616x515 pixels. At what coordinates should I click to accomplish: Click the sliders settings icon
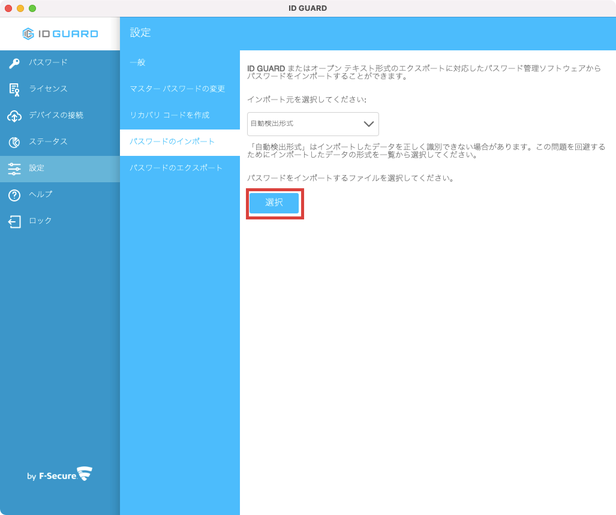pos(15,169)
